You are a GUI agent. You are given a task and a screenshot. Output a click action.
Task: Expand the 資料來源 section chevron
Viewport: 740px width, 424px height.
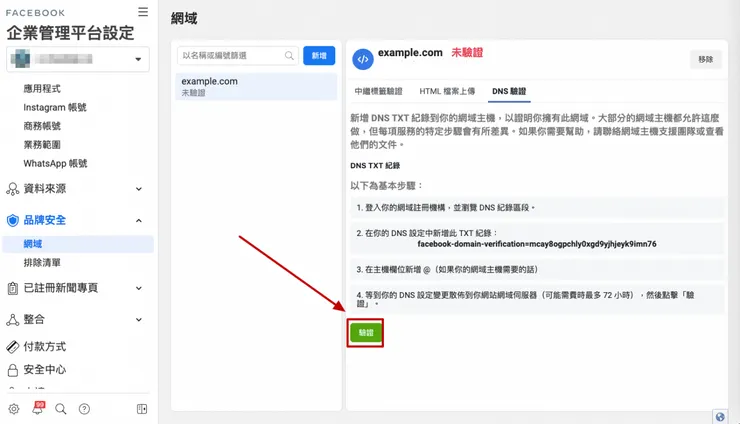point(139,189)
